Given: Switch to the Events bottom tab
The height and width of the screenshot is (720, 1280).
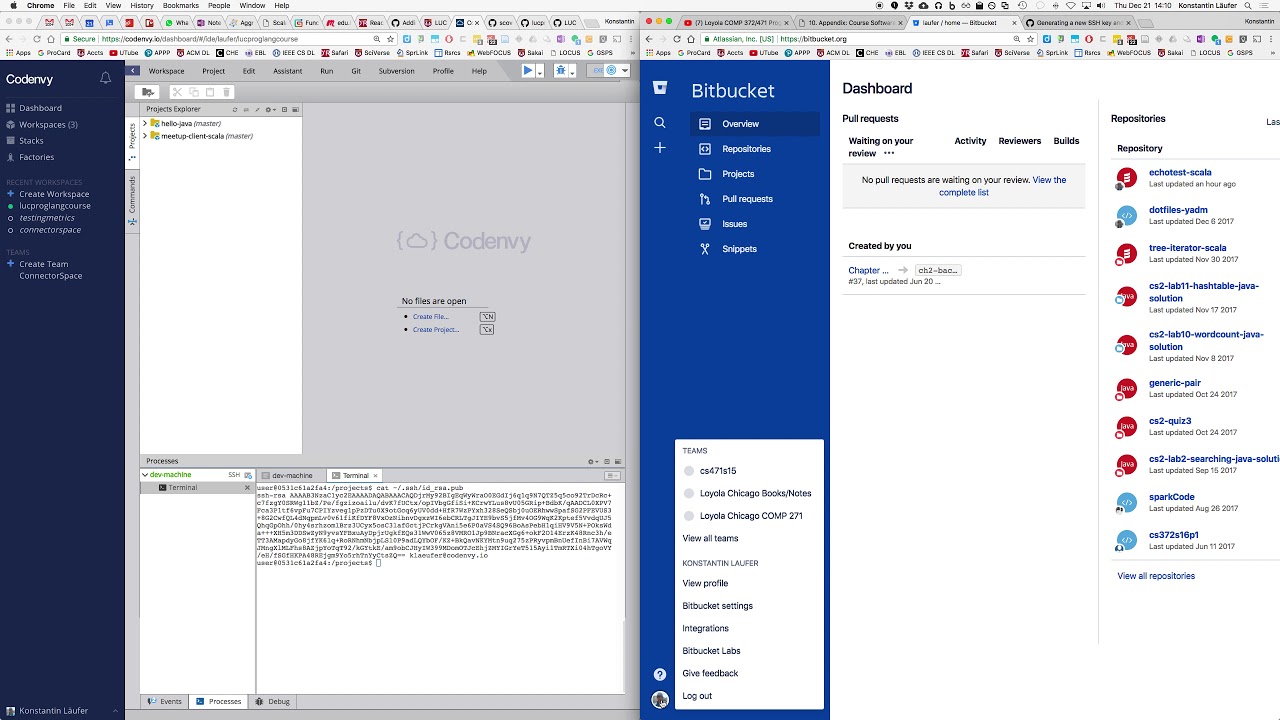Looking at the screenshot, I should [x=165, y=702].
